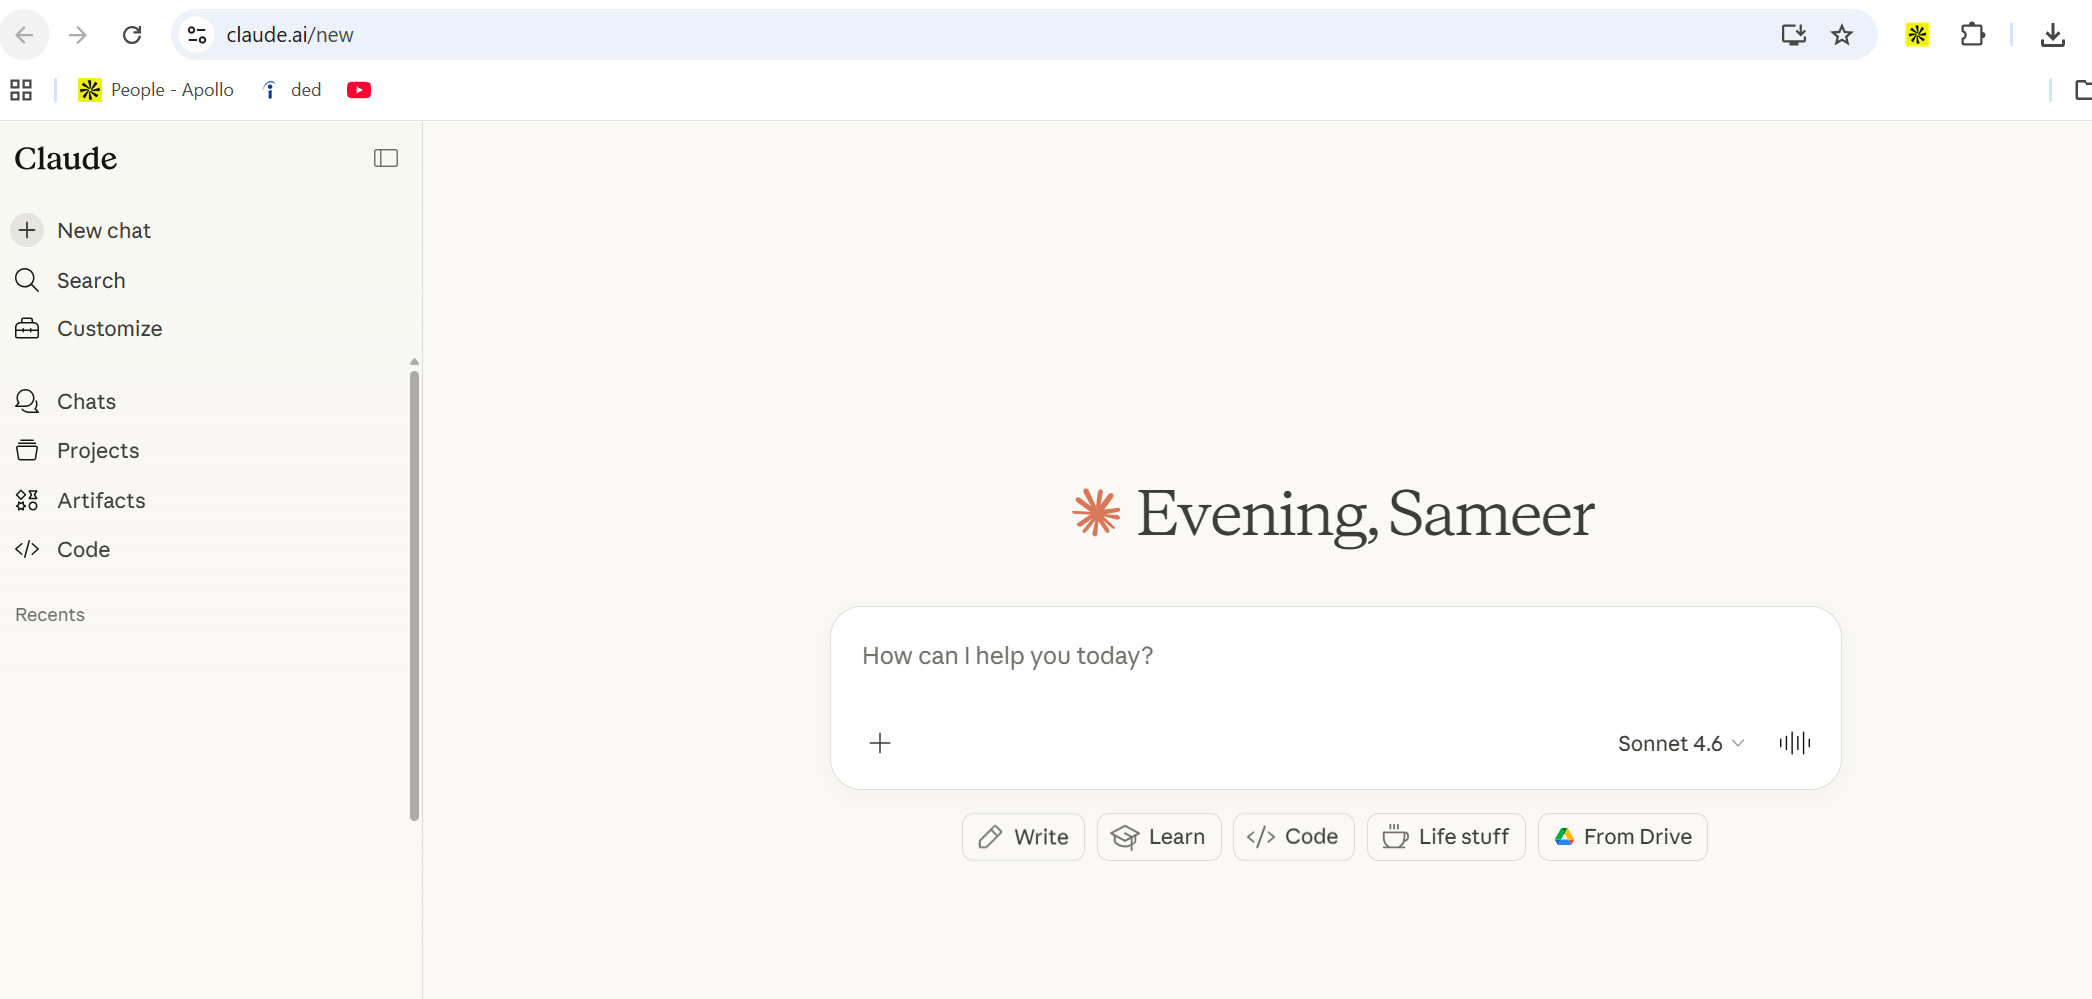2092x999 pixels.
Task: Focus the 'How can I help you today?' field
Action: [1335, 657]
